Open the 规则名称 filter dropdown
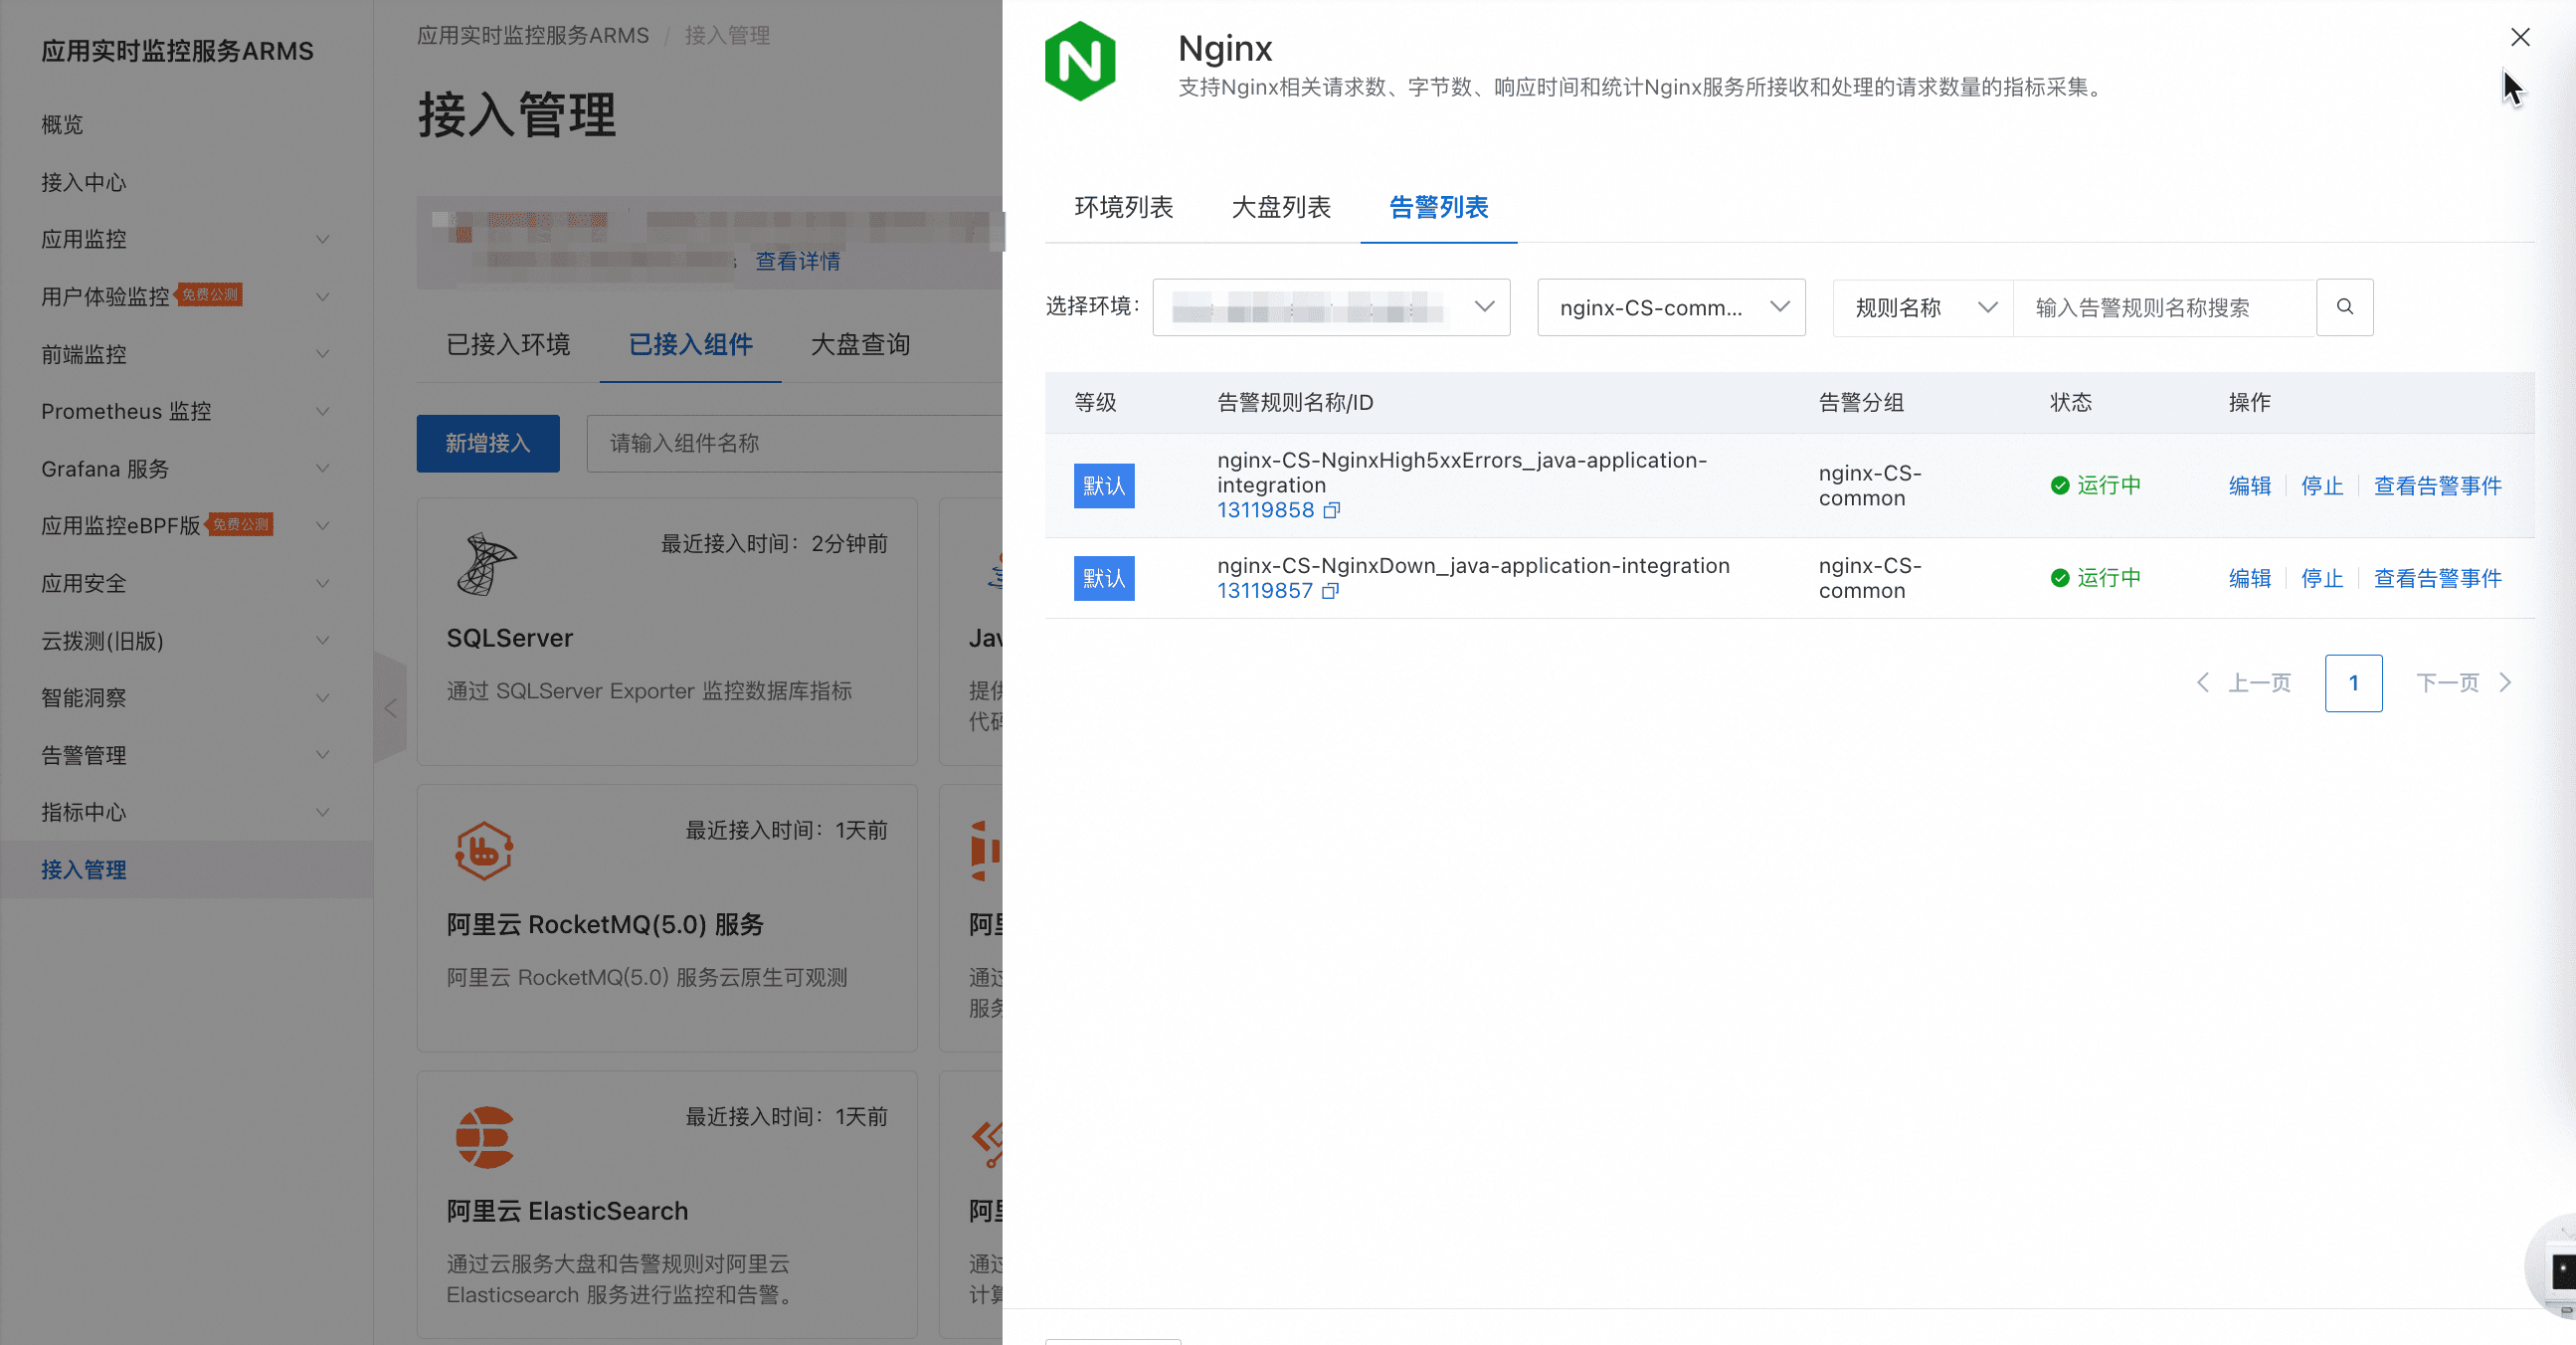The width and height of the screenshot is (2576, 1345). pos(1922,307)
